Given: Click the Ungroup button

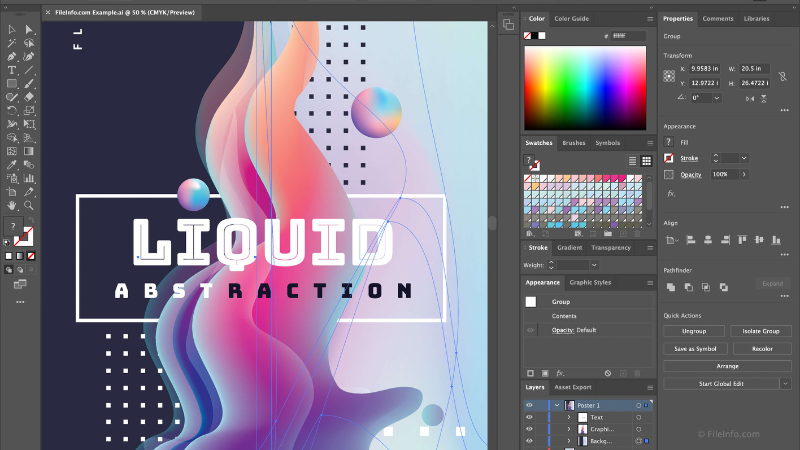Looking at the screenshot, I should click(x=694, y=331).
